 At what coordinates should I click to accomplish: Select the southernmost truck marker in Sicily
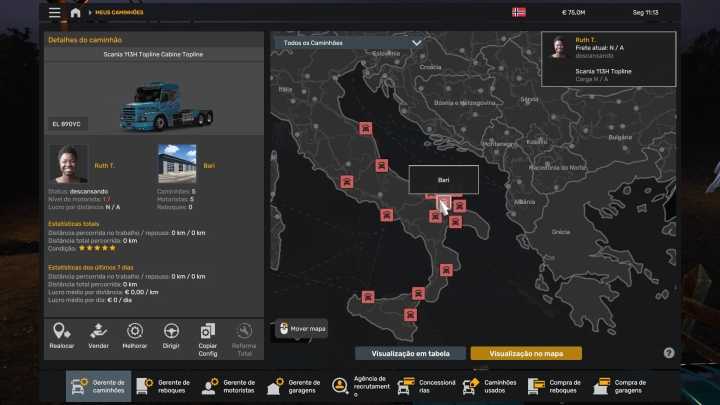point(410,315)
